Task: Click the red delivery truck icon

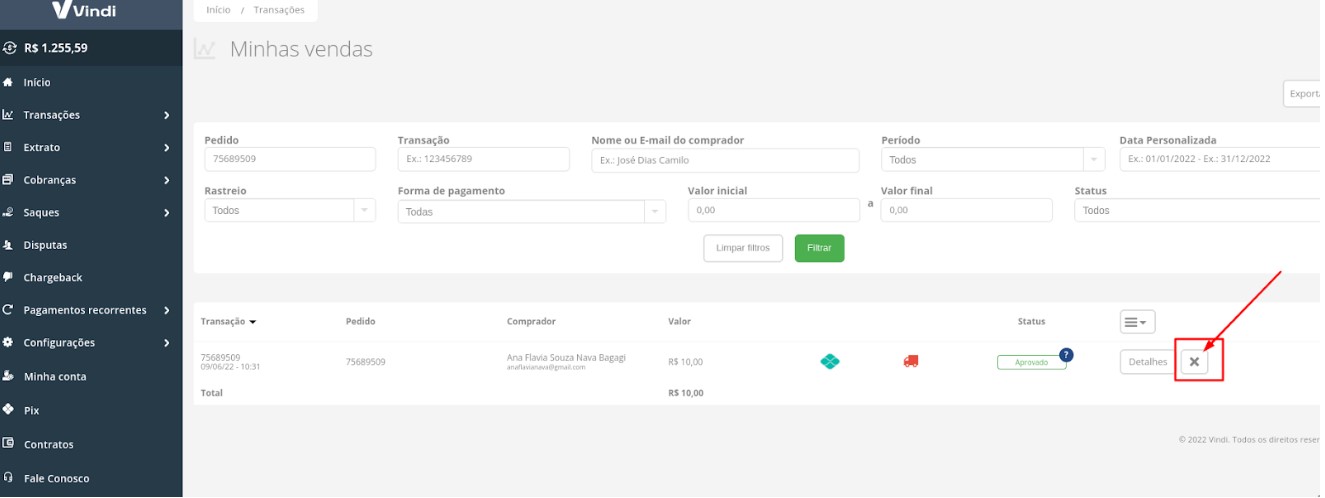Action: (x=910, y=361)
